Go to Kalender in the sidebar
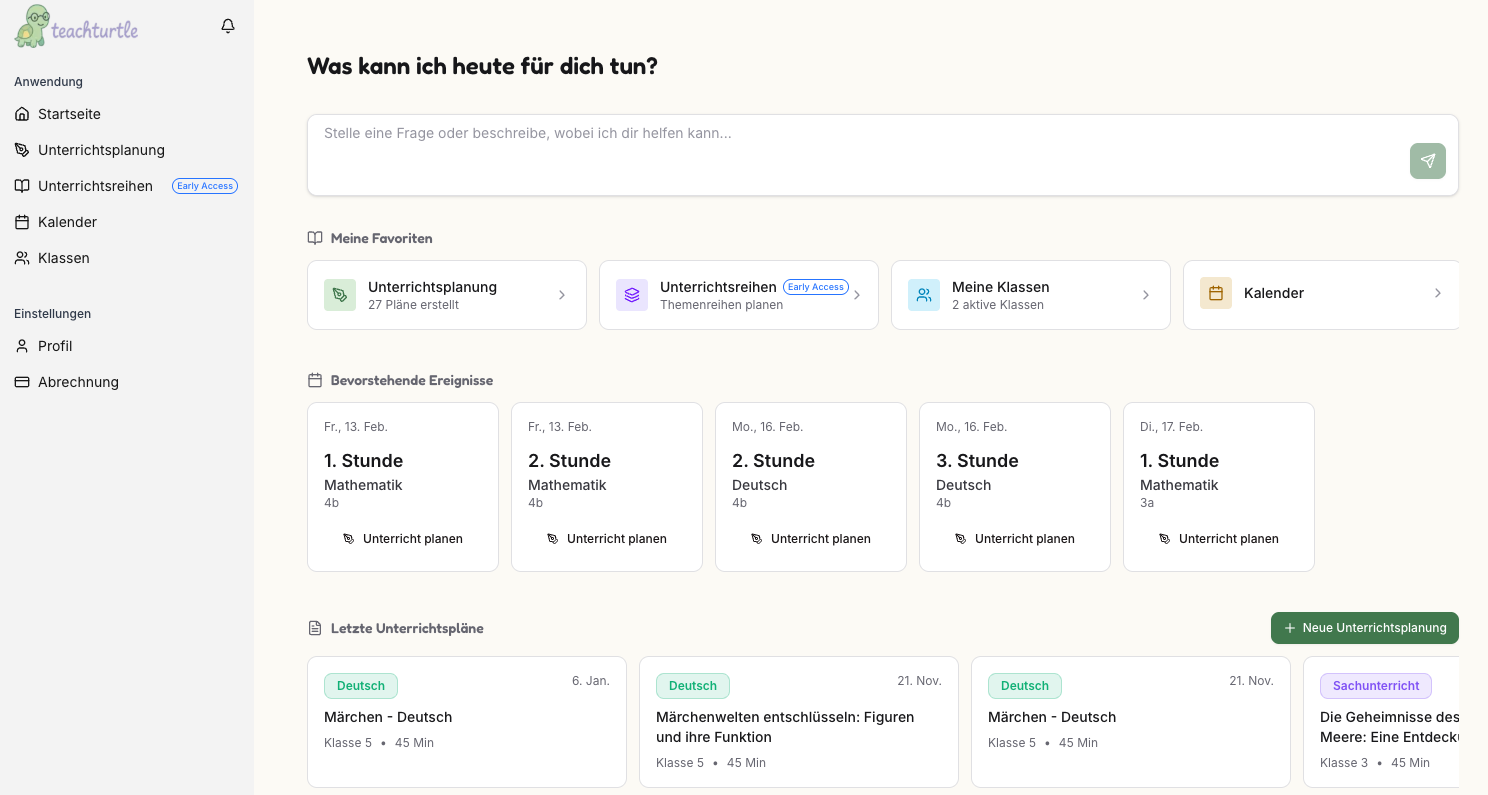This screenshot has height=795, width=1488. coord(126,222)
